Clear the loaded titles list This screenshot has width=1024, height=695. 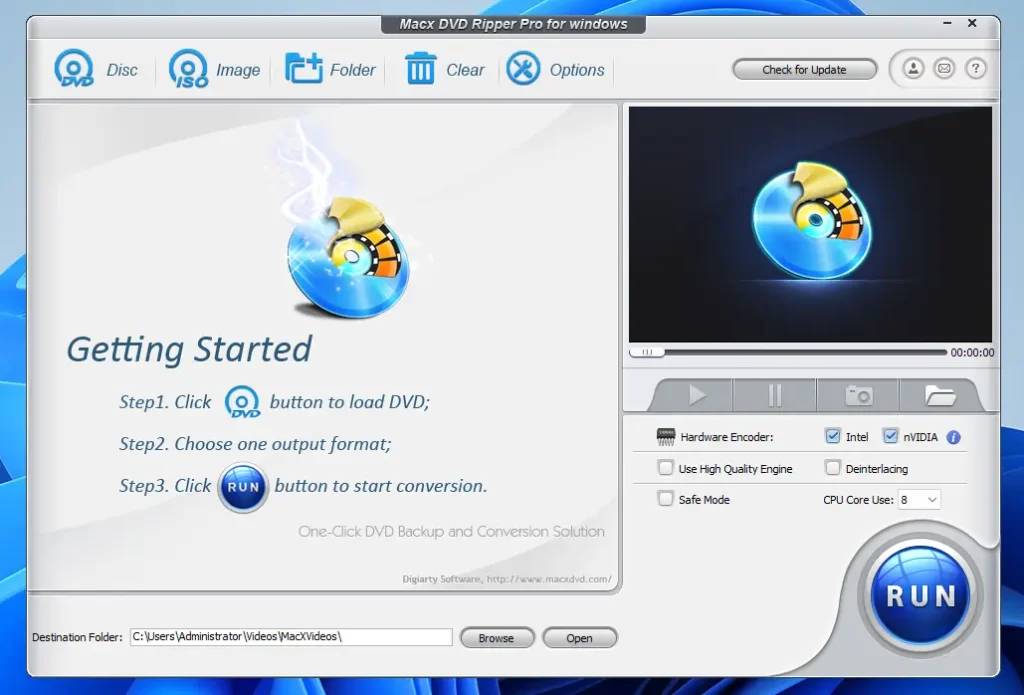[422, 69]
